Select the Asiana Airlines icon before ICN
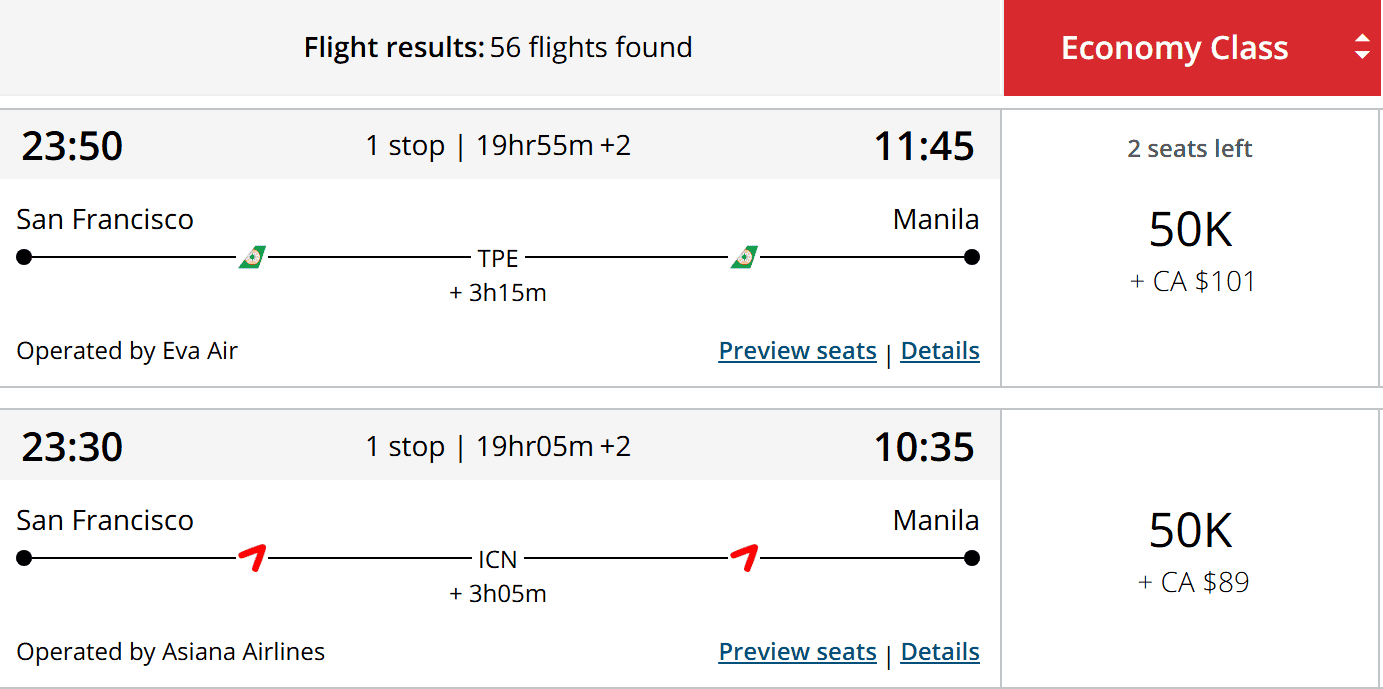This screenshot has width=1383, height=689. [x=253, y=557]
